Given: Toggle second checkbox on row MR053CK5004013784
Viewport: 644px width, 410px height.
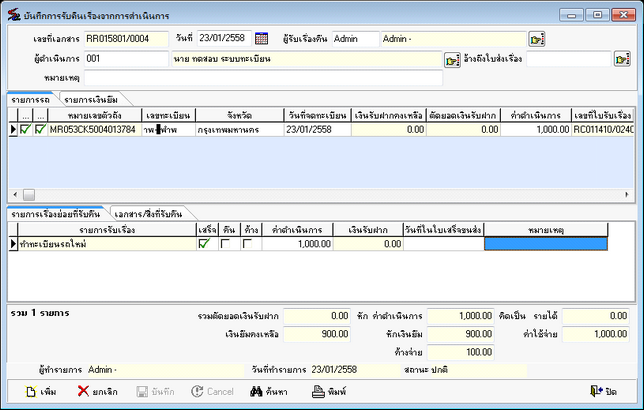Looking at the screenshot, I should click(40, 129).
